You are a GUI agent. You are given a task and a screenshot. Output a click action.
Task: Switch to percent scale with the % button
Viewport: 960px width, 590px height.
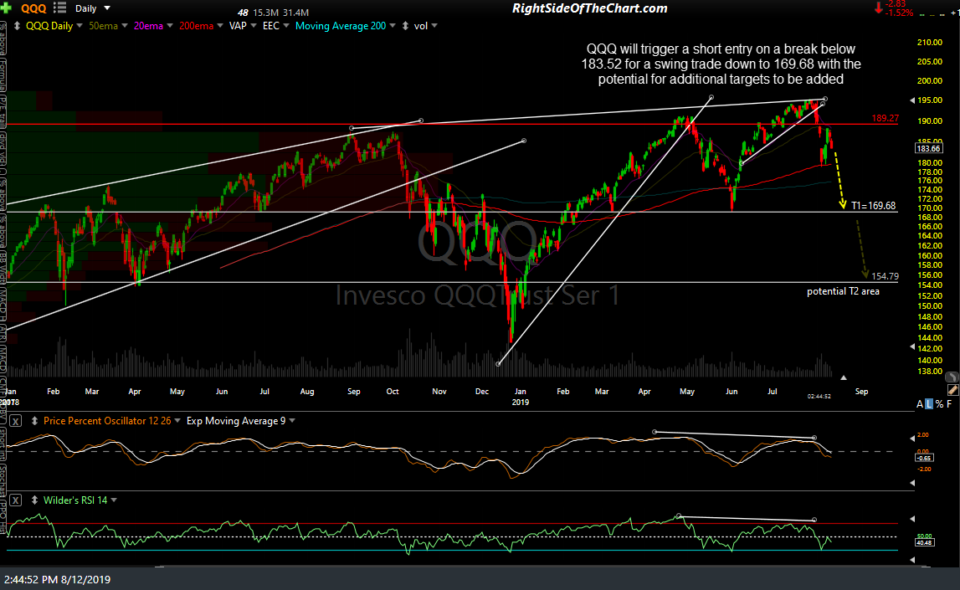pyautogui.click(x=938, y=404)
